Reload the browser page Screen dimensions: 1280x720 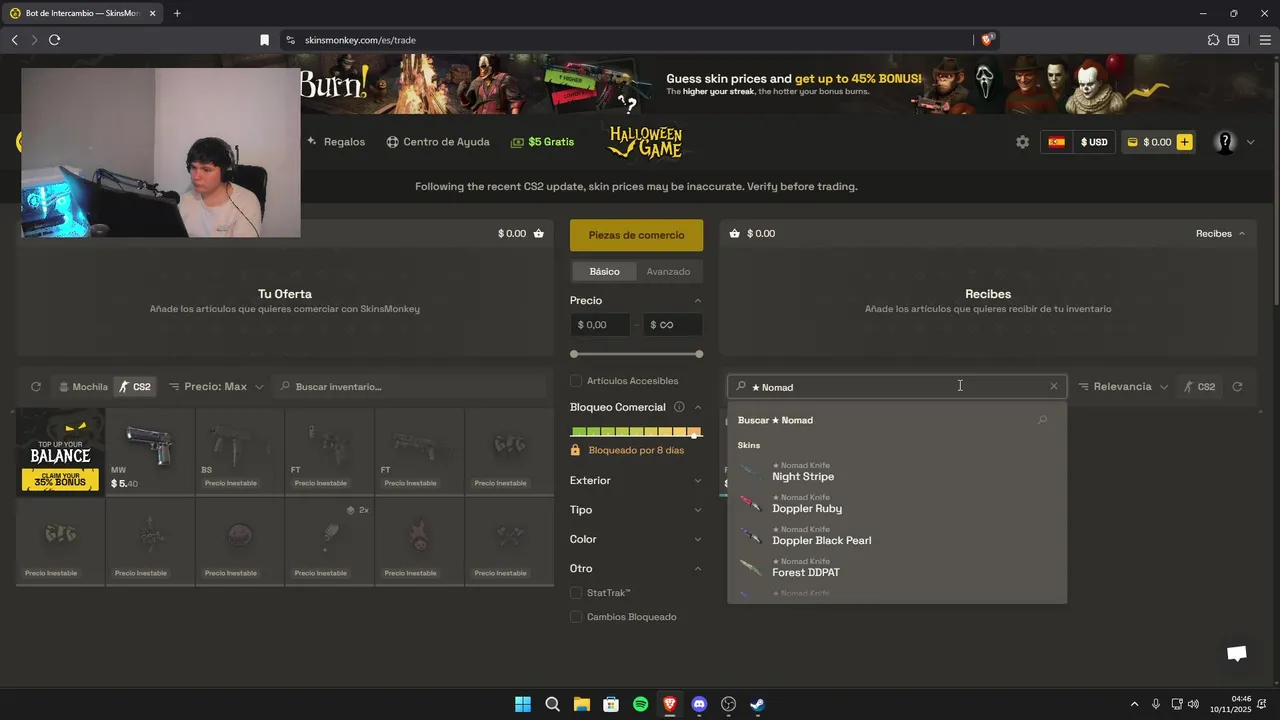(x=54, y=40)
